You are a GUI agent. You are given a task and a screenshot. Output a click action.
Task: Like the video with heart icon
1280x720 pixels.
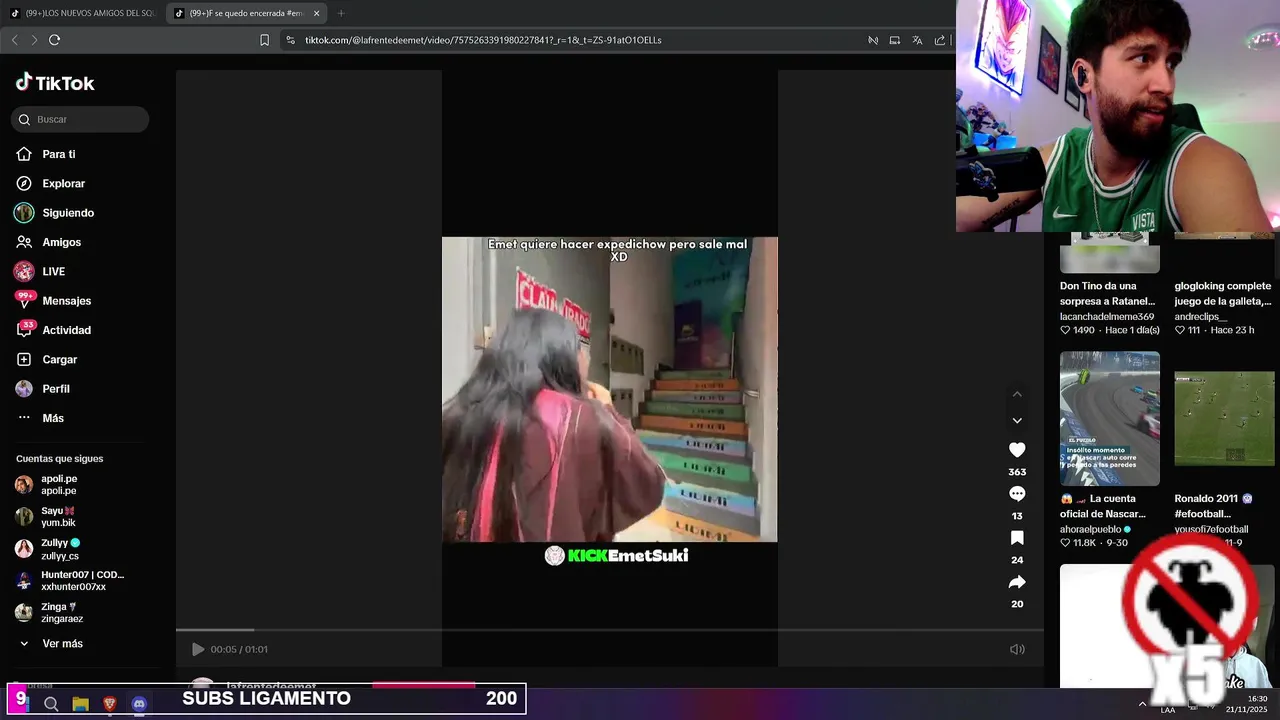click(1017, 450)
